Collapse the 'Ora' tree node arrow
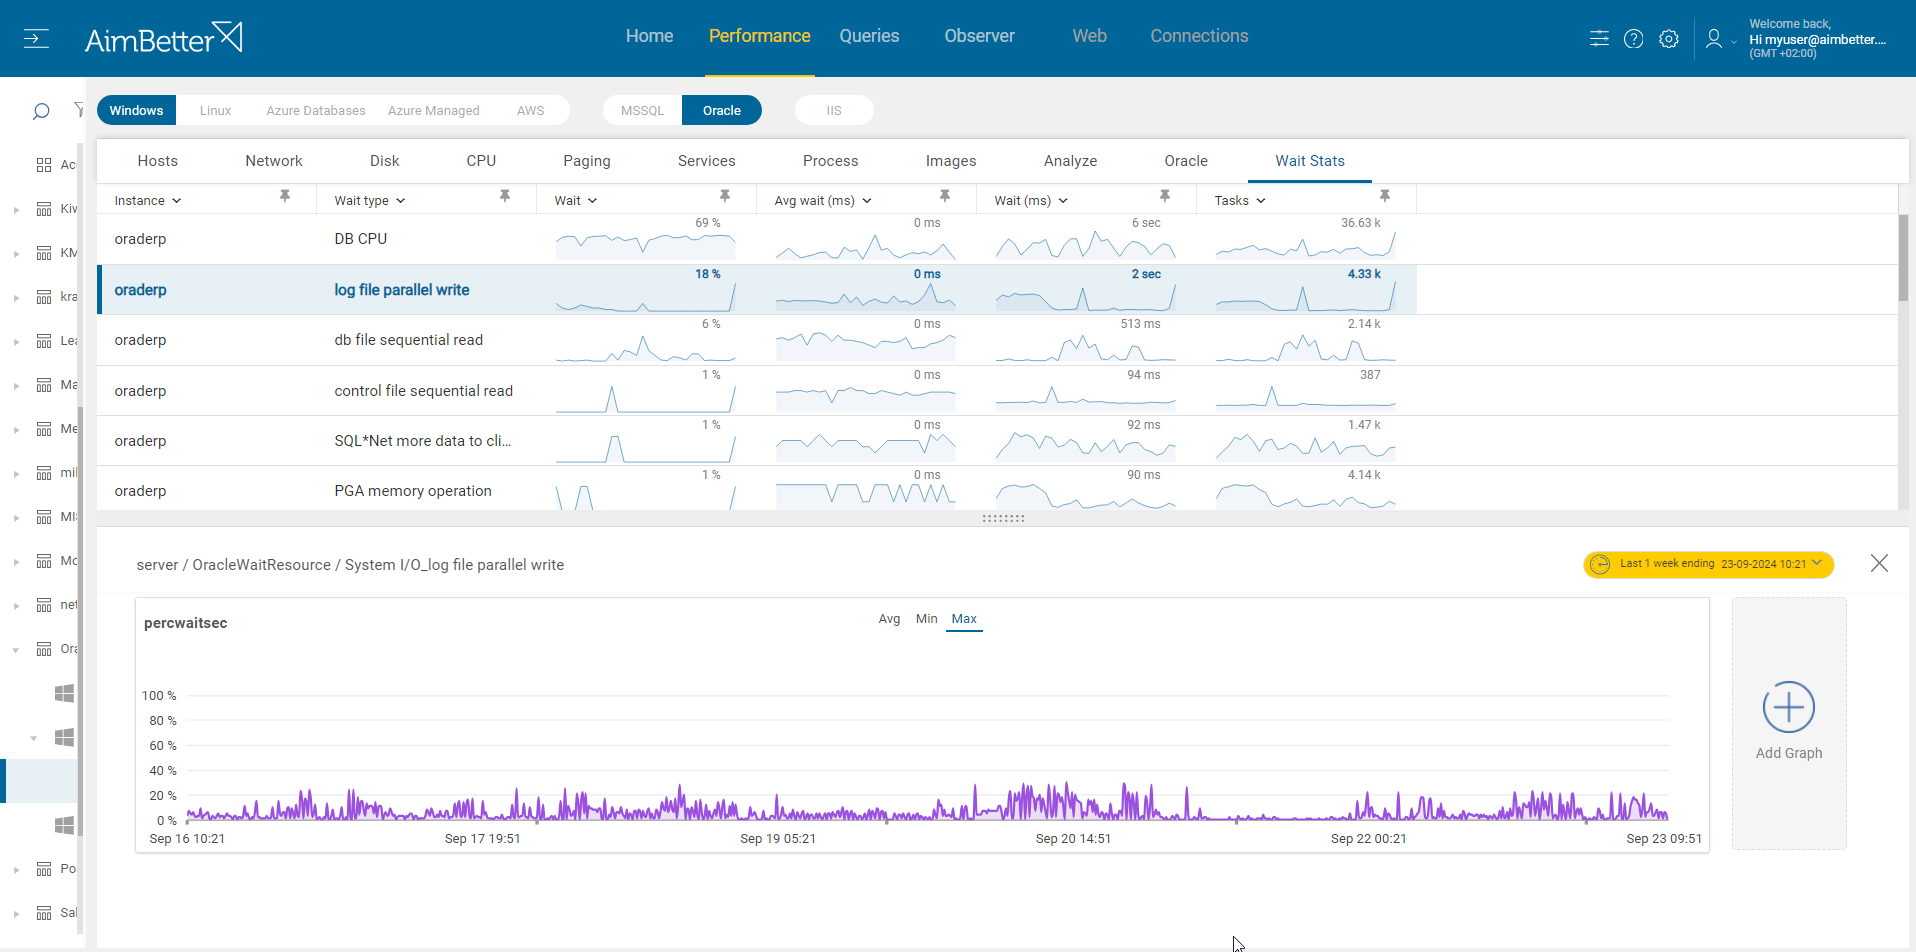This screenshot has width=1916, height=952. (16, 650)
